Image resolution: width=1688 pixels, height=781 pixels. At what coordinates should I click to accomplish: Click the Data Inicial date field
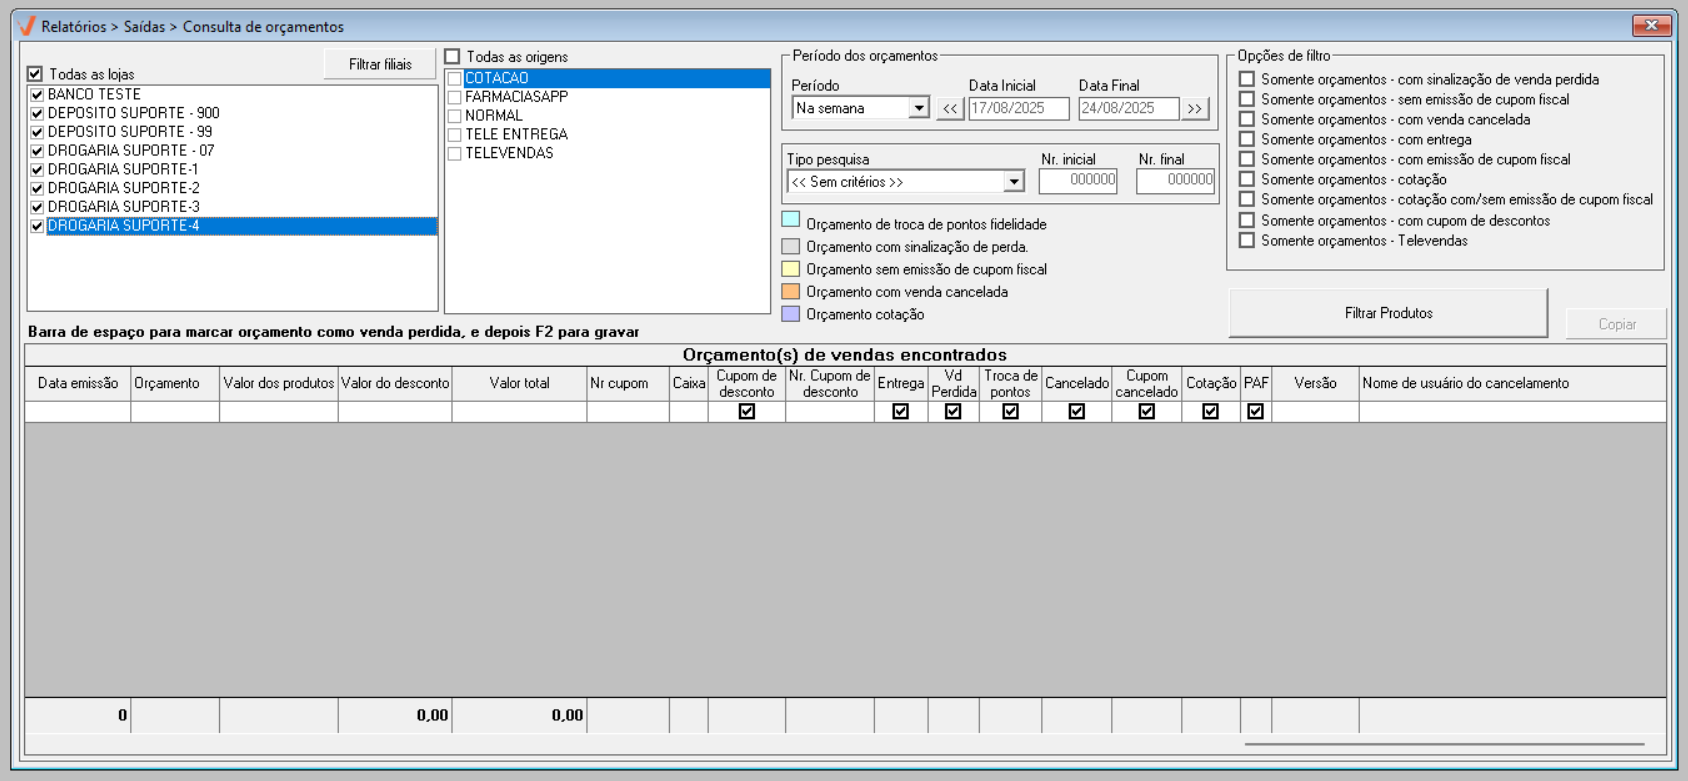click(x=1018, y=108)
